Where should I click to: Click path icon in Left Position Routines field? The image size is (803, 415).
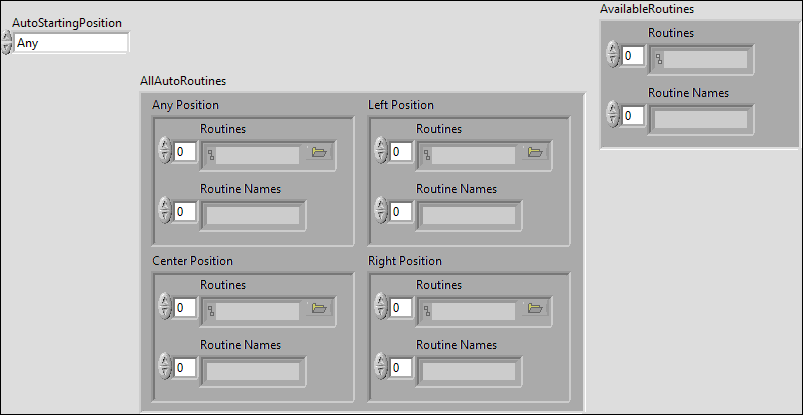pos(427,155)
